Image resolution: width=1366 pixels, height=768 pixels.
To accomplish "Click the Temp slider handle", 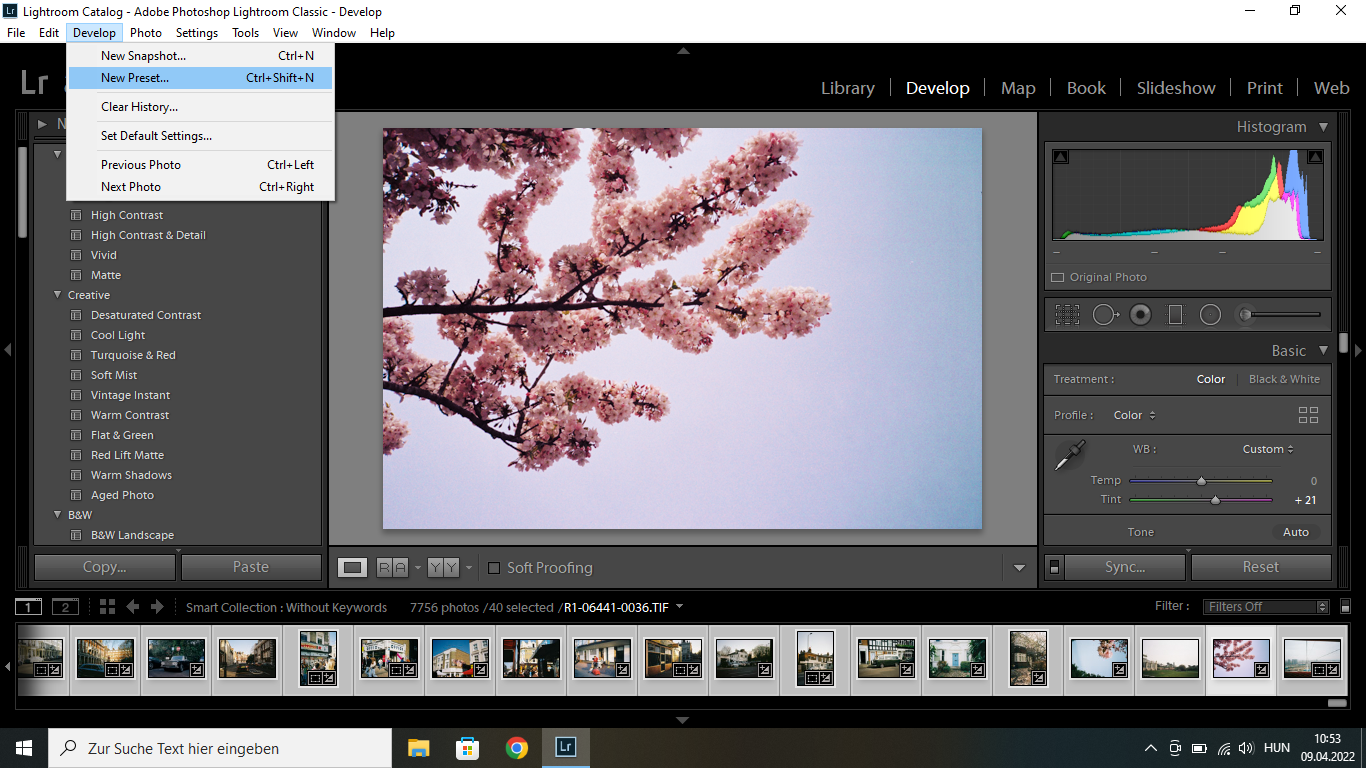I will click(1201, 480).
